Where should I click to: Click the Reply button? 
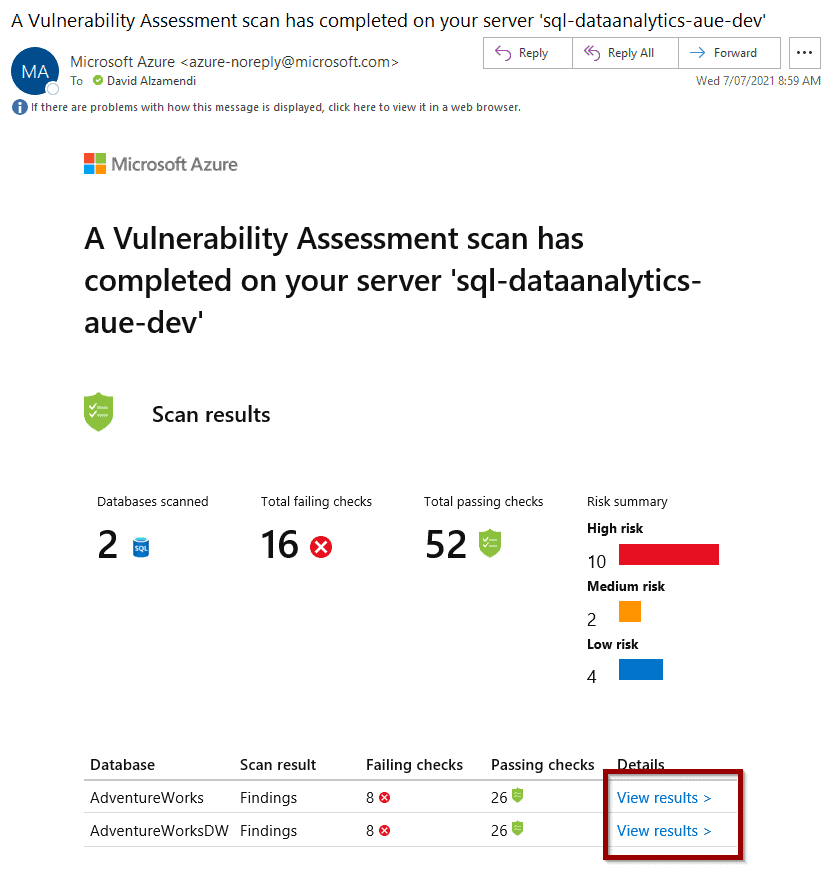[528, 53]
